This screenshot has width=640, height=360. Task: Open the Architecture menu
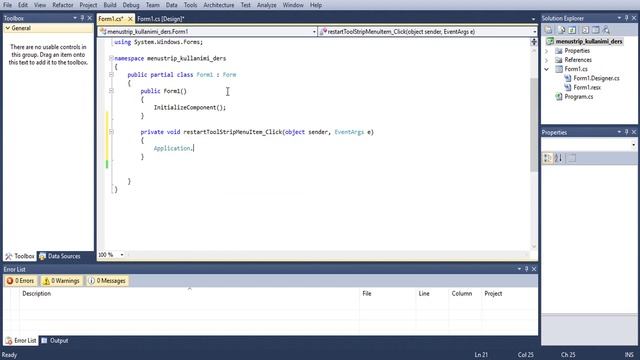pyautogui.click(x=219, y=5)
